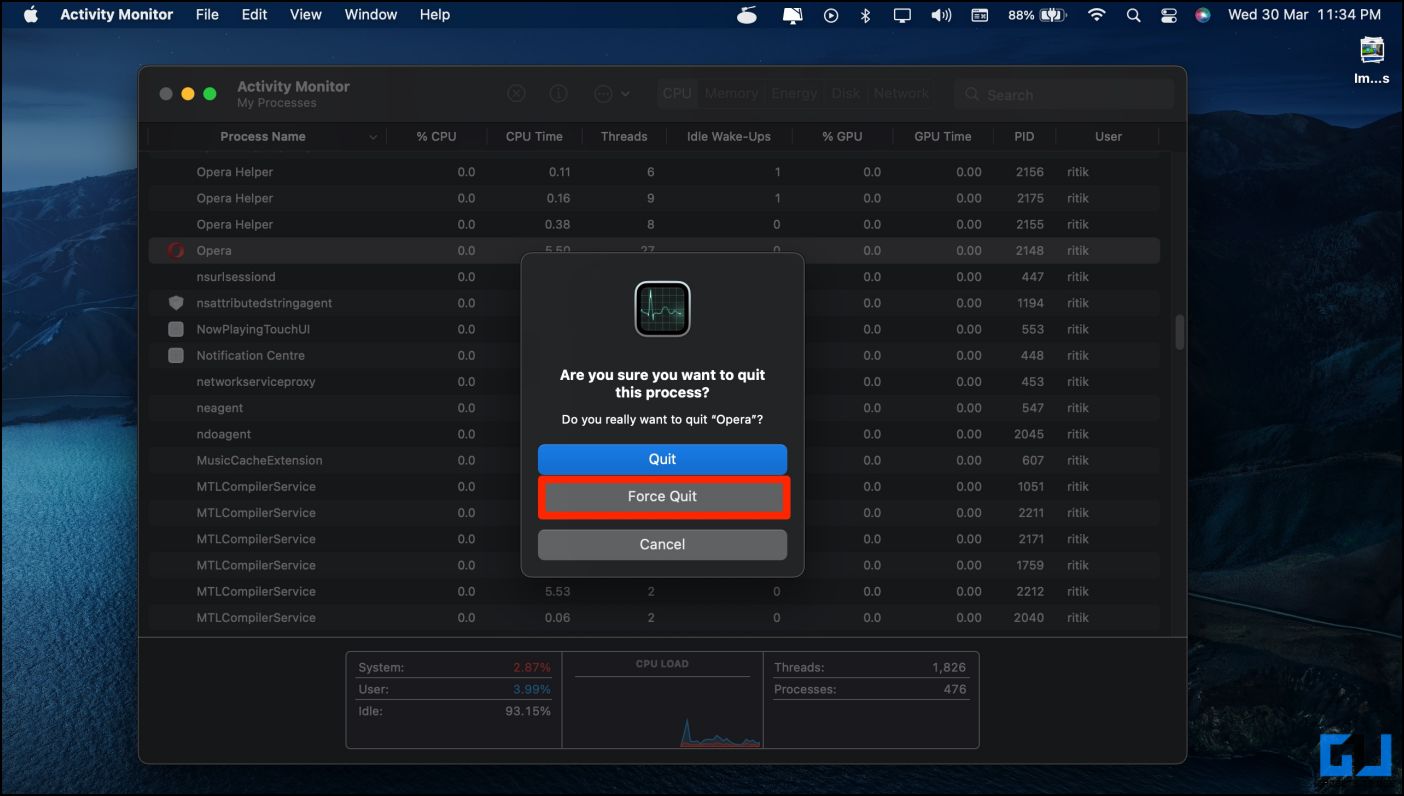Click the Siri menu bar icon

[x=1203, y=15]
